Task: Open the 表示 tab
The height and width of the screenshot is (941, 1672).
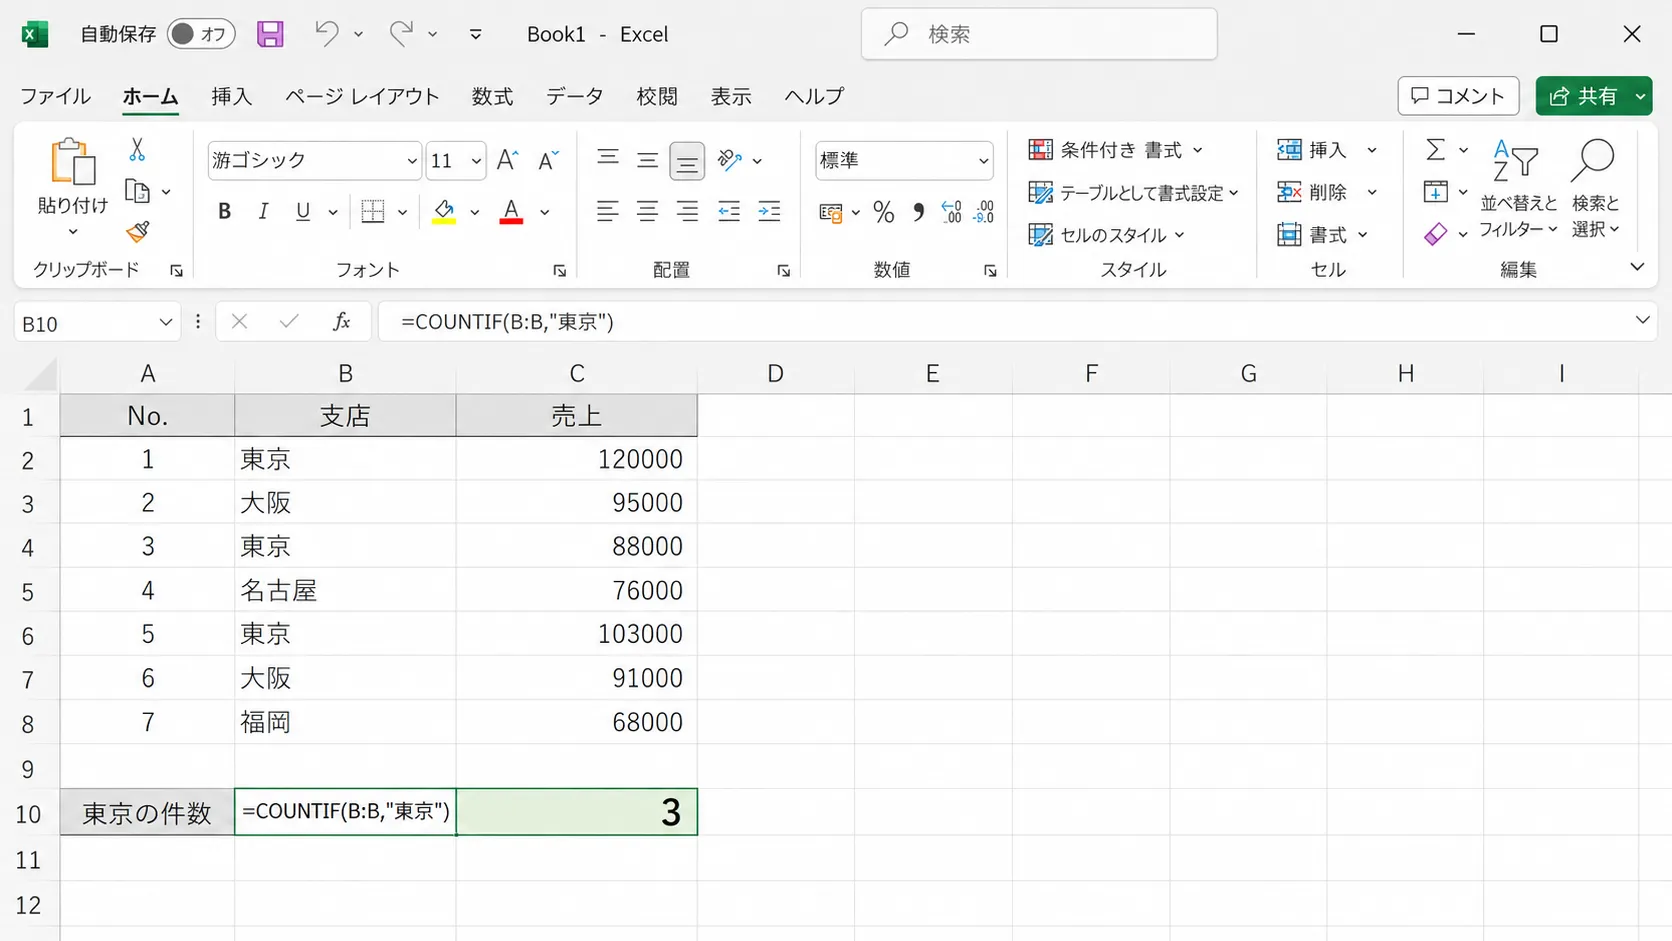Action: click(731, 96)
